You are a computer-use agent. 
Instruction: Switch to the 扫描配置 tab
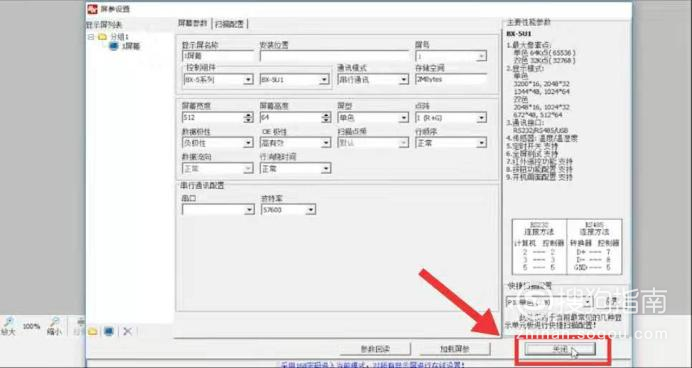tap(229, 24)
